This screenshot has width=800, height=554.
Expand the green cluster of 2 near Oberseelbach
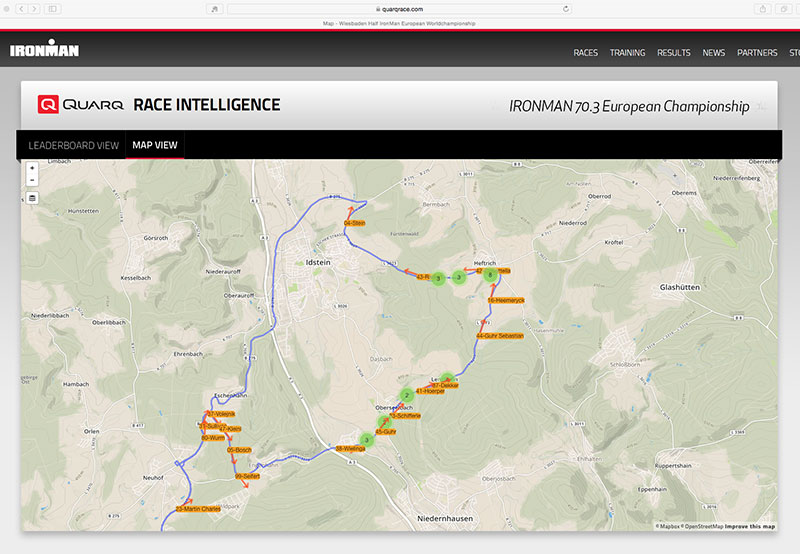[x=407, y=395]
